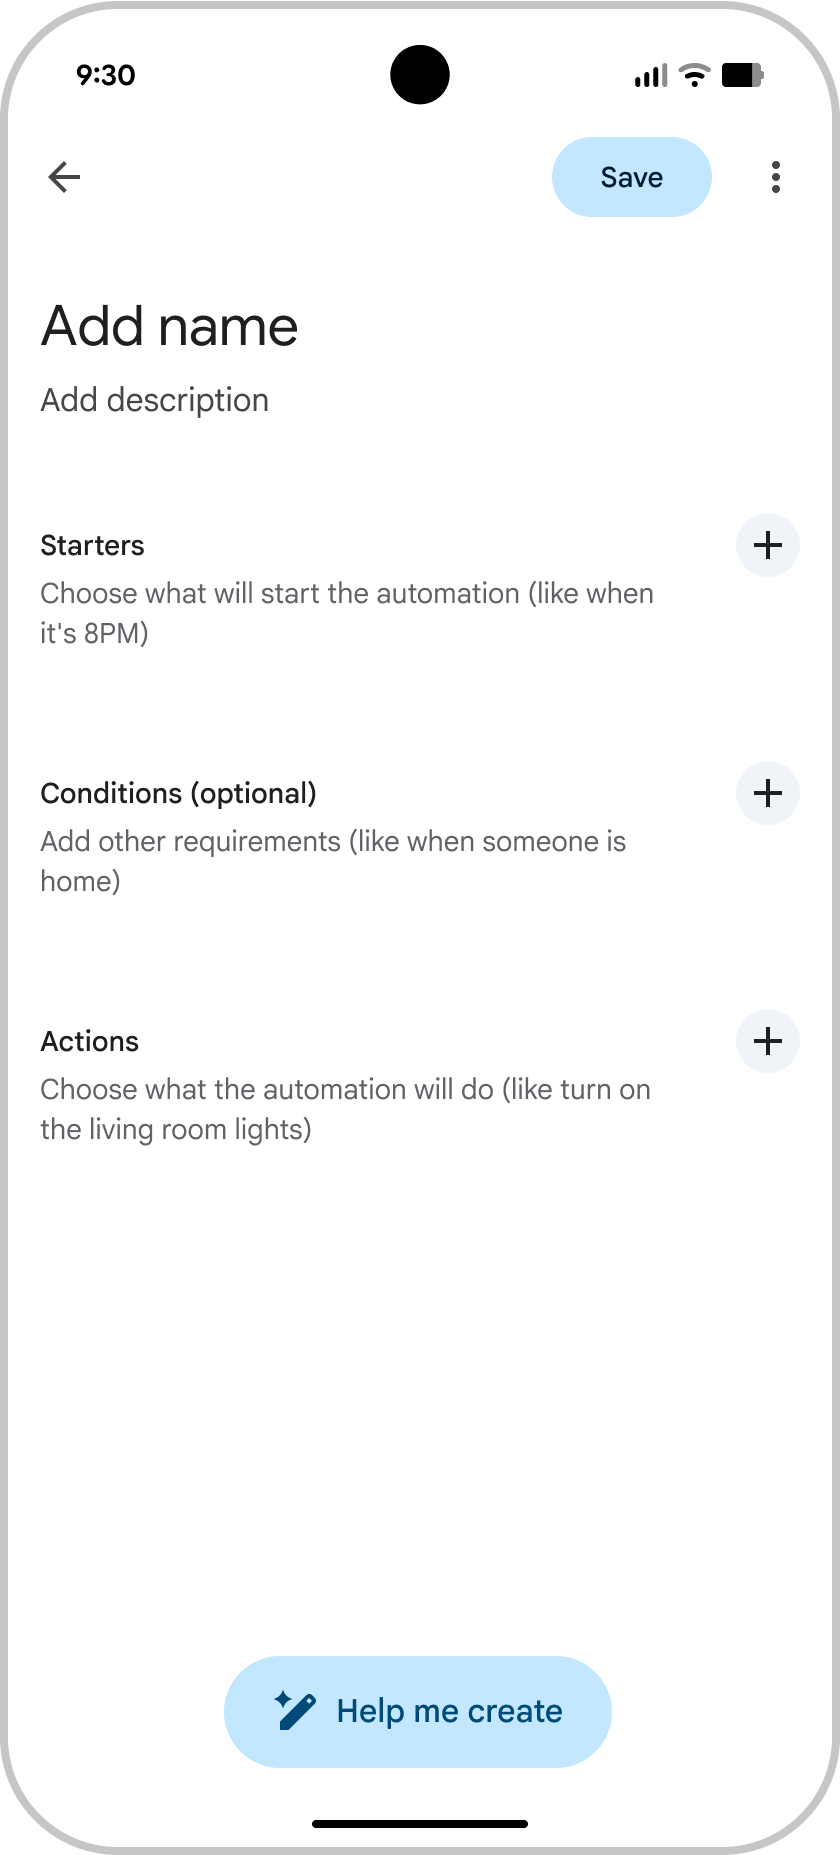Tap the starters hint about 8PM
This screenshot has height=1855, width=840.
click(346, 613)
